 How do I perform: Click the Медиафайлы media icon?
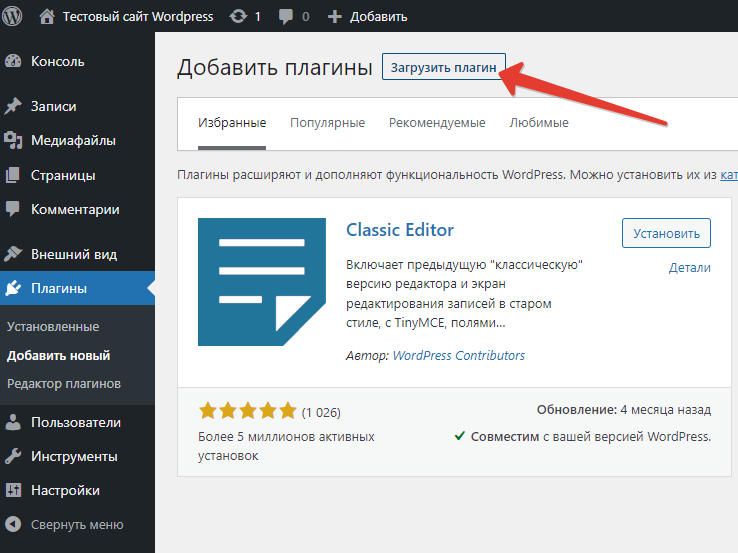coord(13,140)
